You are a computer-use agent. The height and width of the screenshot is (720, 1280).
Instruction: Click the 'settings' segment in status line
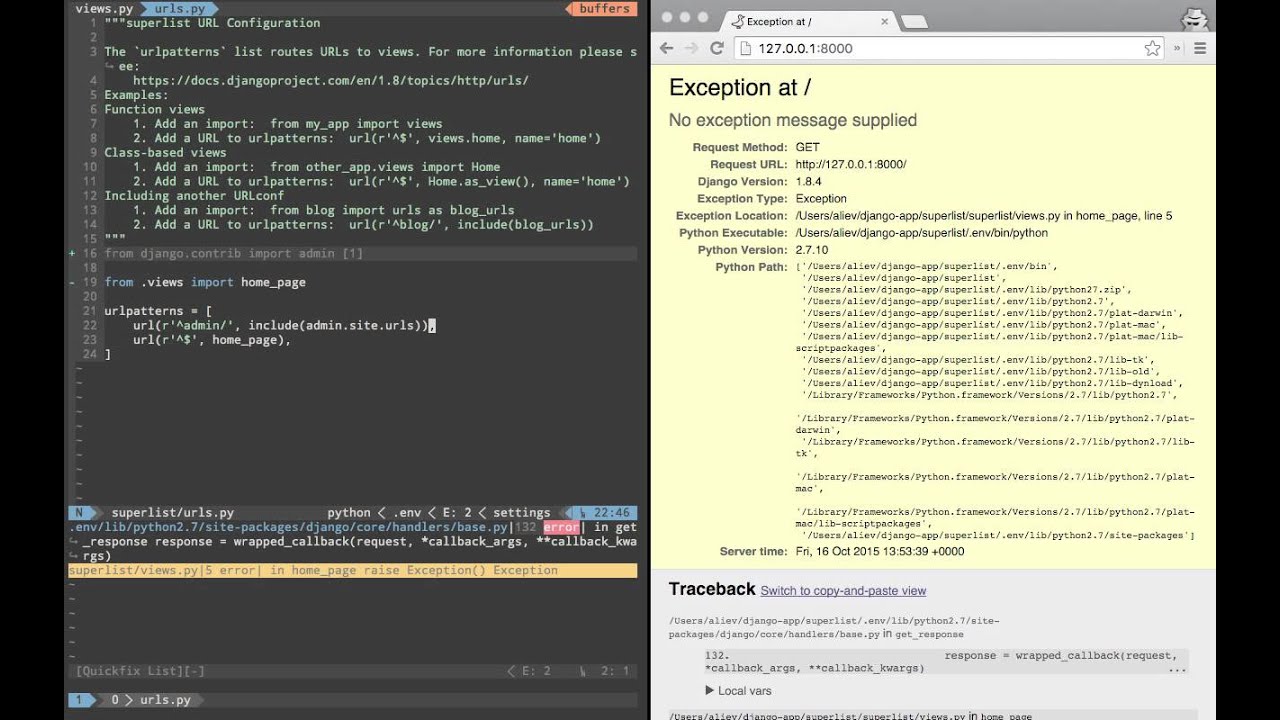coord(521,512)
